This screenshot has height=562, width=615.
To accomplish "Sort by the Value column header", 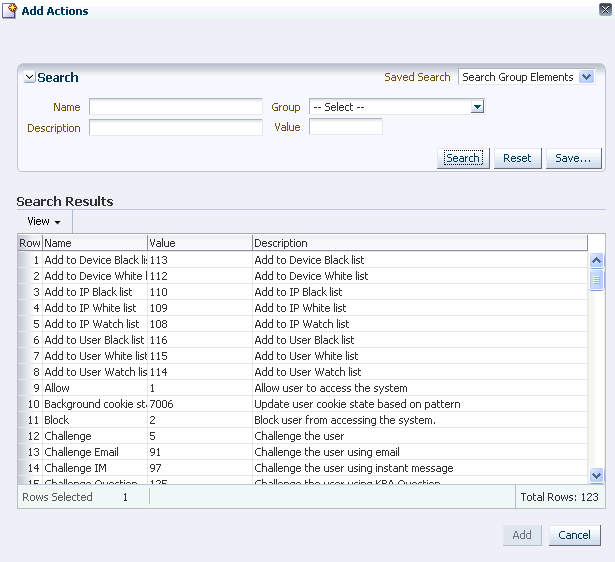I will (x=200, y=243).
